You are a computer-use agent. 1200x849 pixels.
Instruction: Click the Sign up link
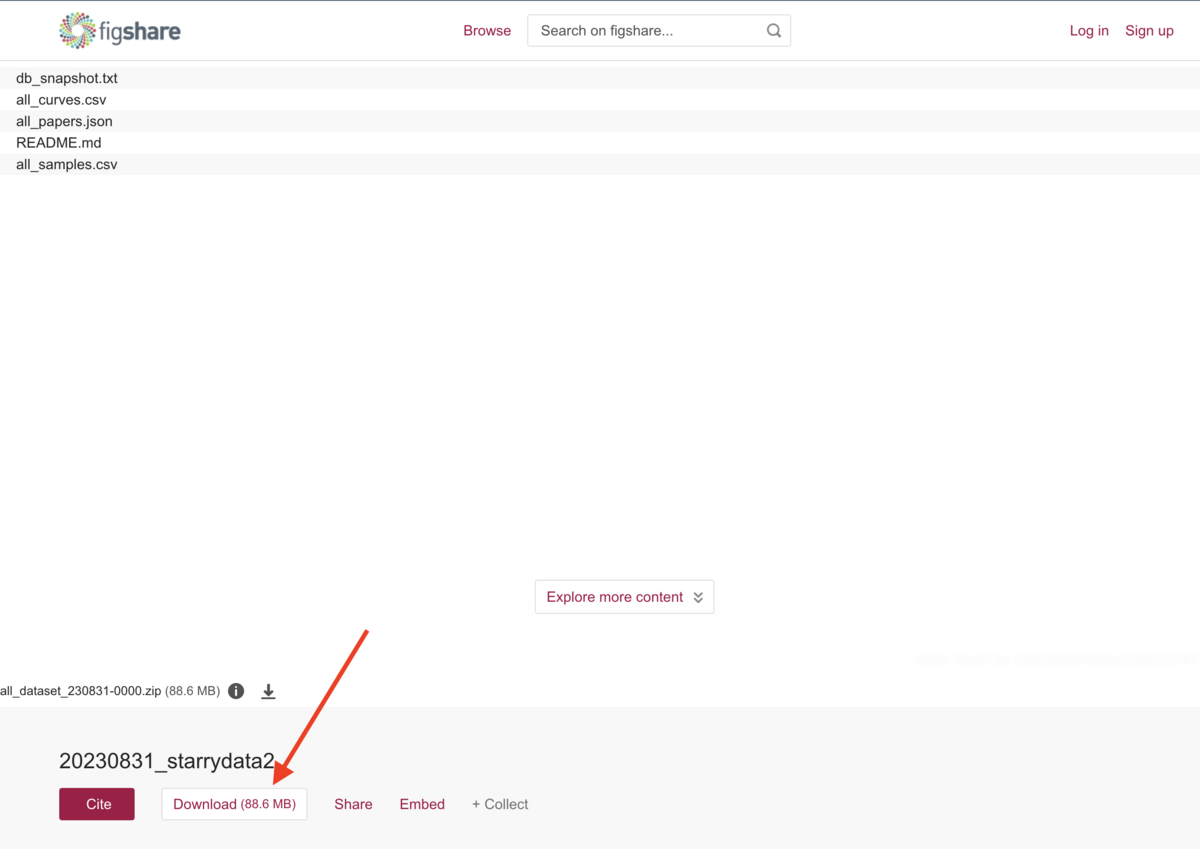coord(1149,31)
